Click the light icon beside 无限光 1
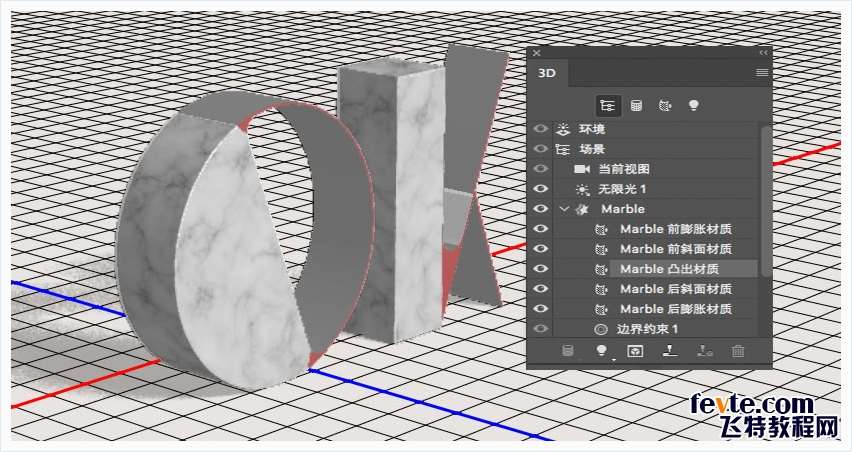852x452 pixels. [x=582, y=189]
